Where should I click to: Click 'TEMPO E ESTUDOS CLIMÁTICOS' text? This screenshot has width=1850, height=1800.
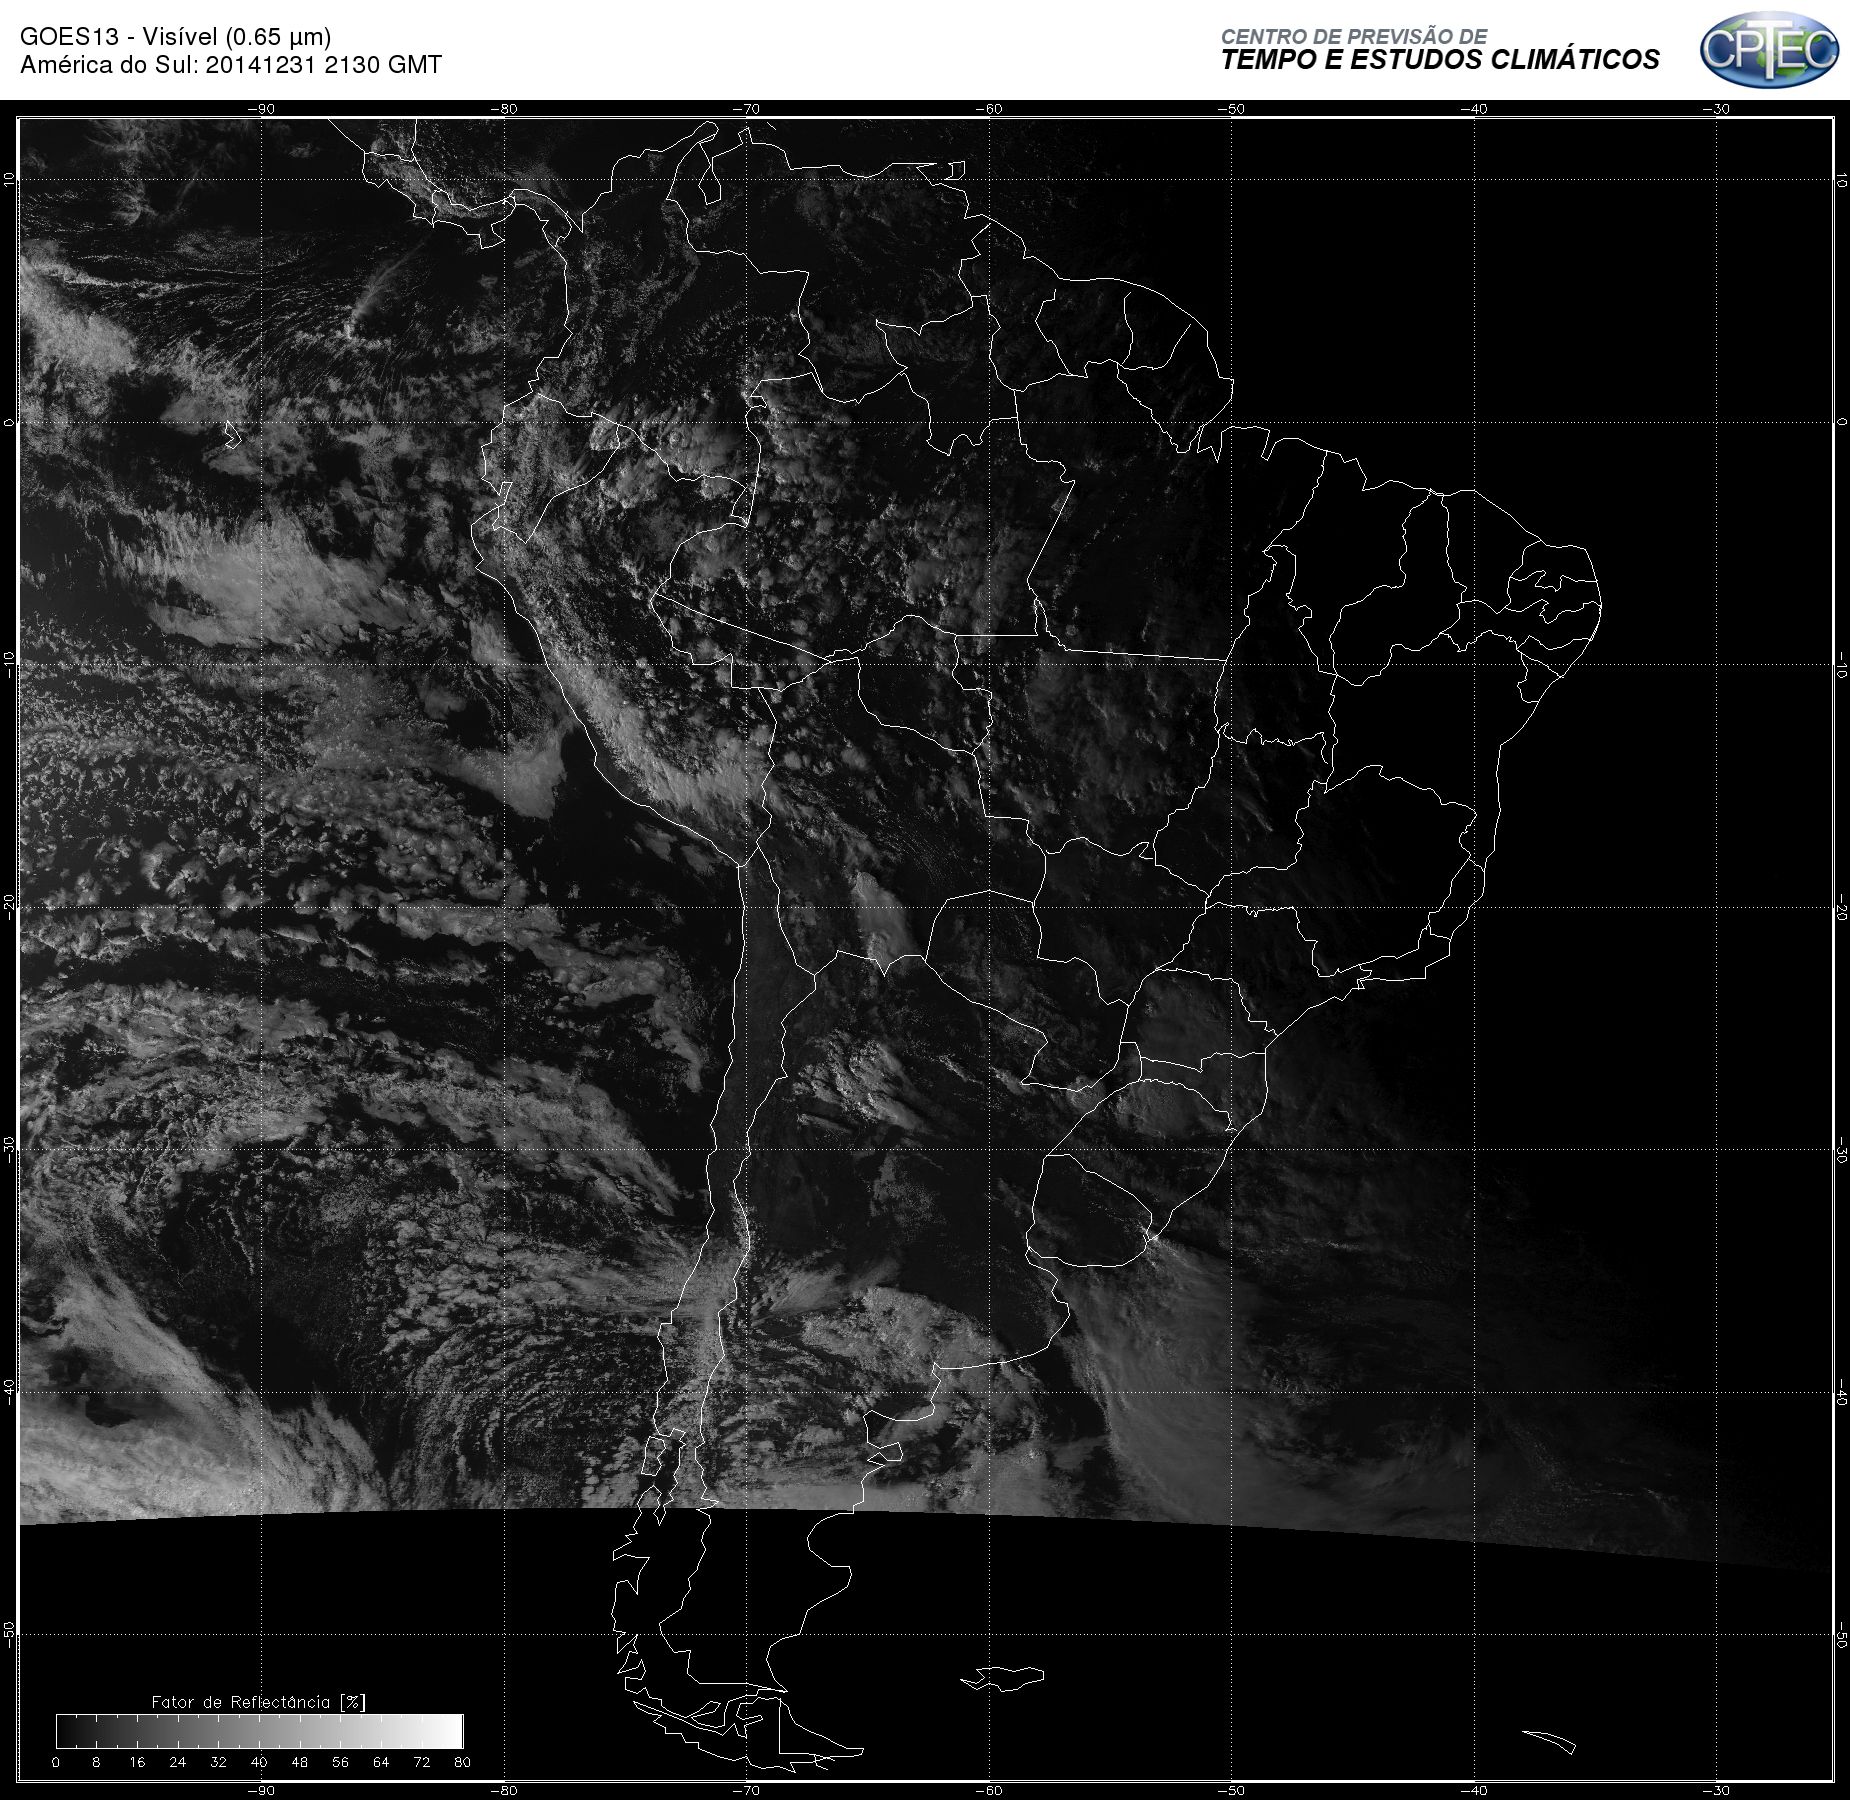pyautogui.click(x=1440, y=60)
